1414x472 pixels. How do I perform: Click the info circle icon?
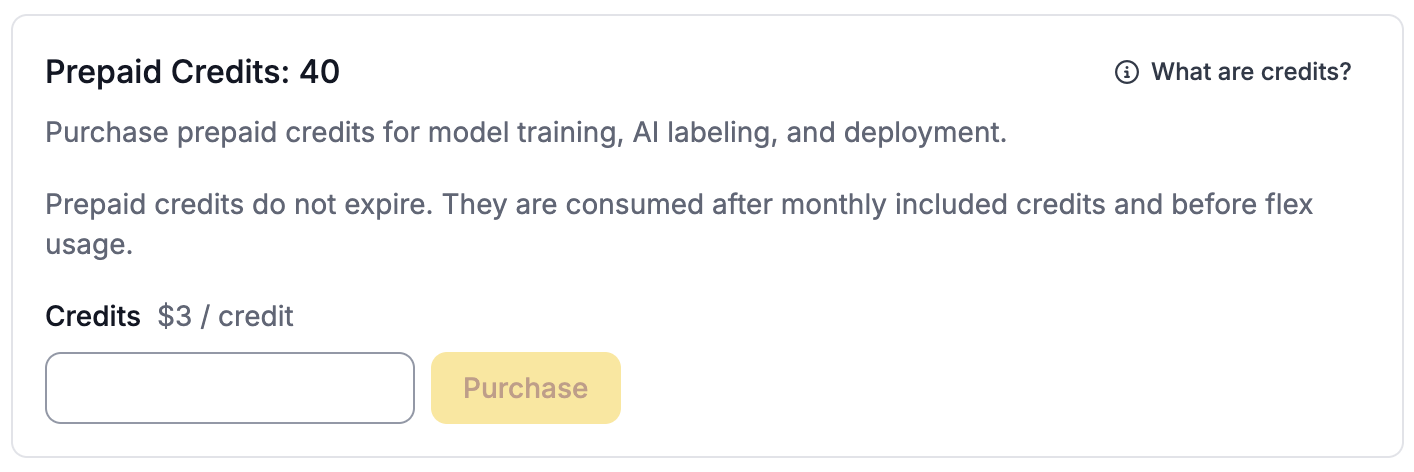1126,72
